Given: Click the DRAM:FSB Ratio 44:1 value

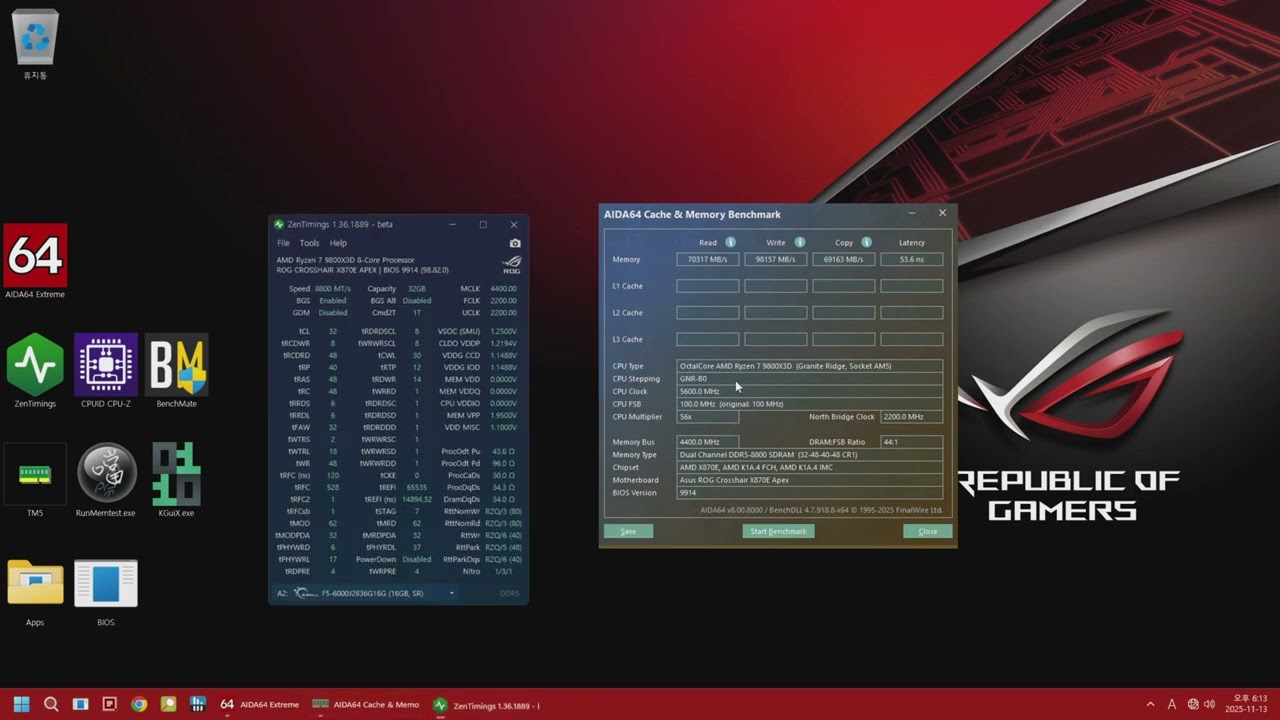Looking at the screenshot, I should [912, 442].
